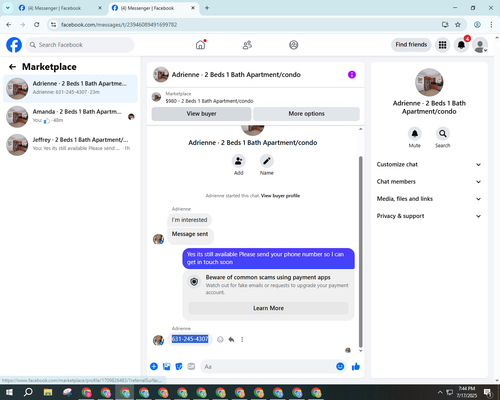This screenshot has width=500, height=400.
Task: Choose a sticker in composer
Action: click(179, 367)
